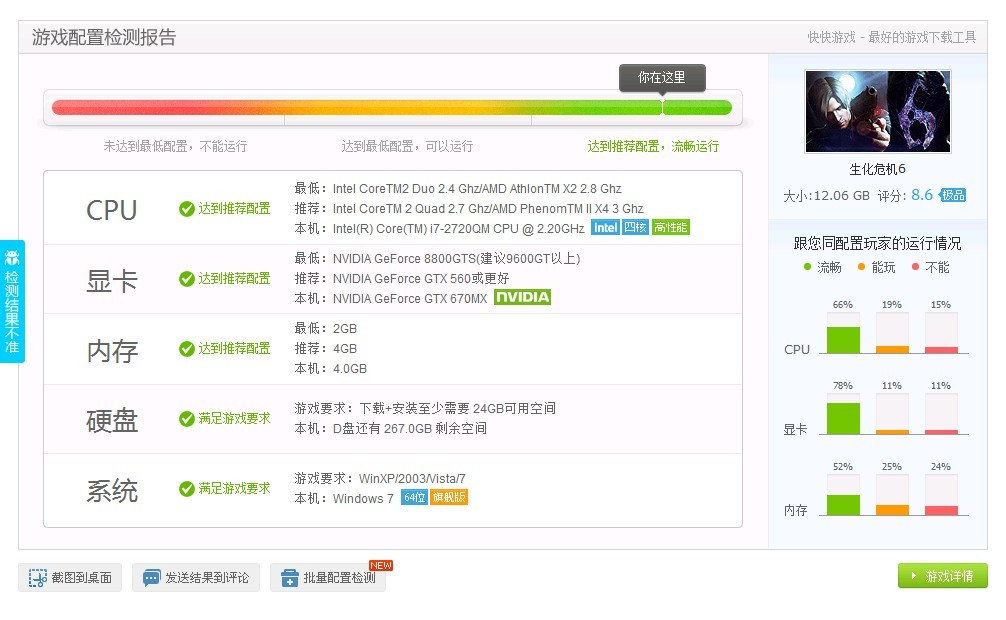Screen dimensions: 1006x620
Task: Click the 系统 row green check icon
Action: point(187,489)
